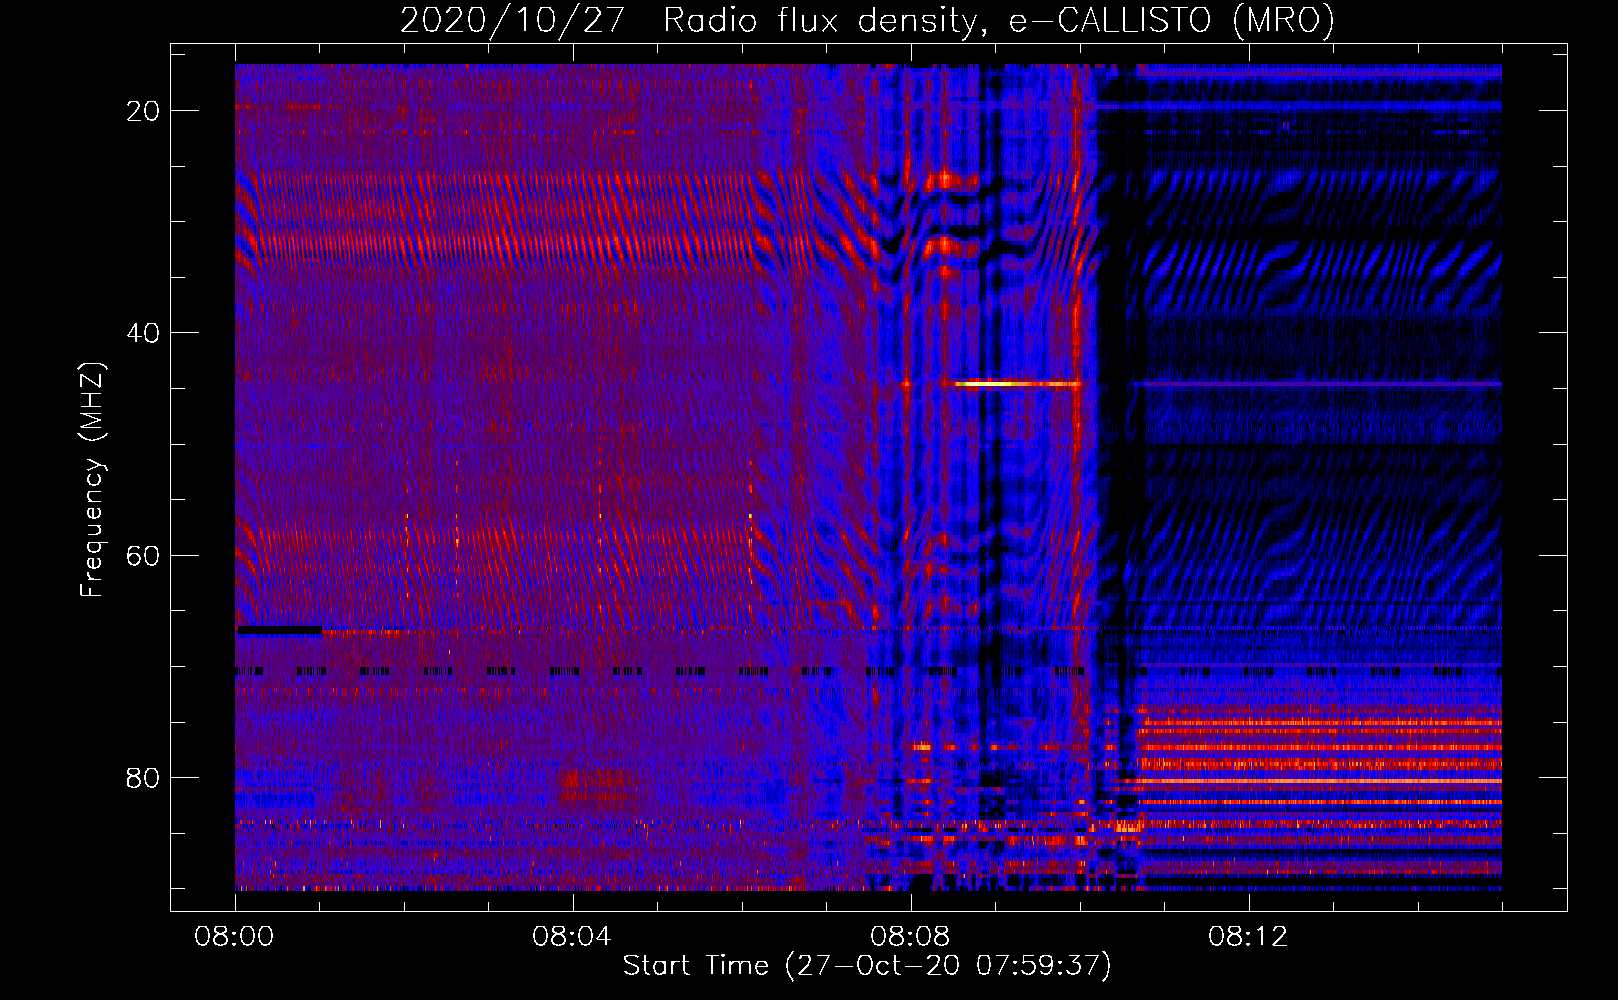The image size is (1618, 1000).
Task: Click the 'Start Time (27-Oct-20 07:59:37)' x-axis label
Action: click(x=867, y=966)
